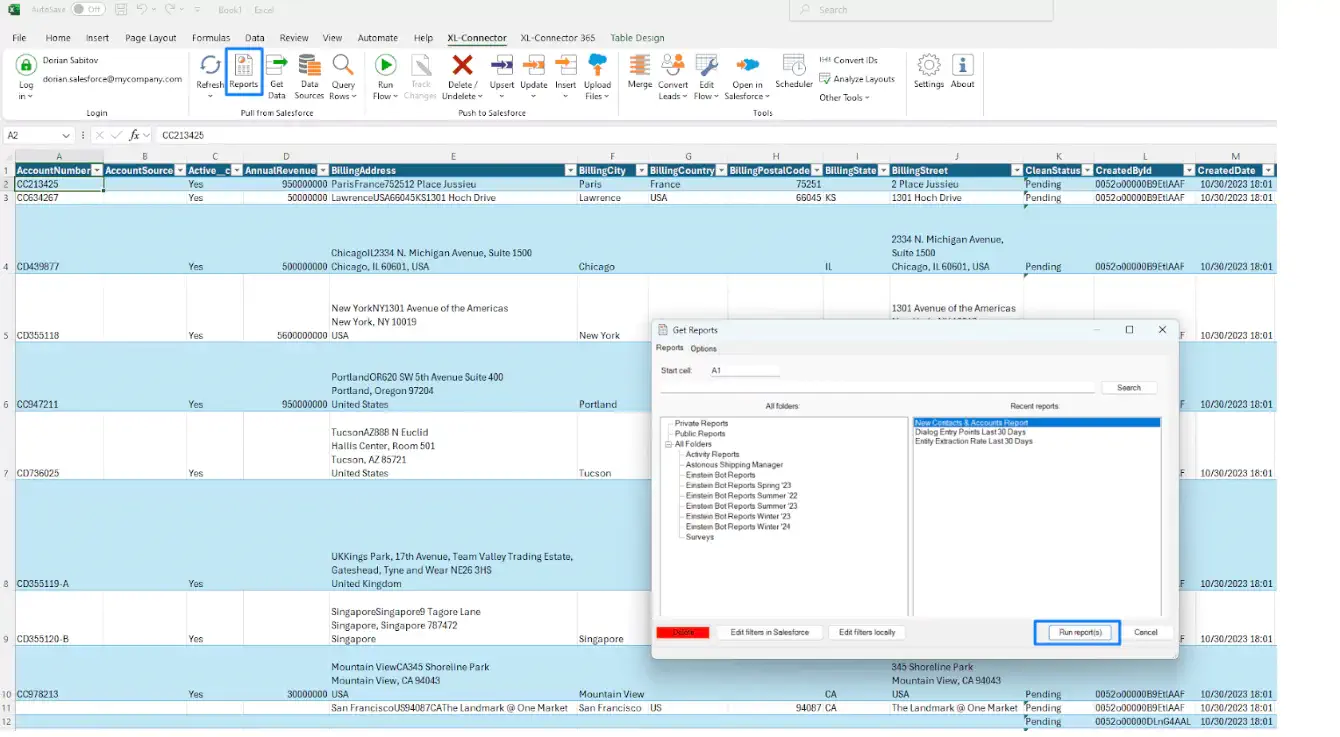Open the AccountNumber column filter dropdown

click(x=97, y=171)
